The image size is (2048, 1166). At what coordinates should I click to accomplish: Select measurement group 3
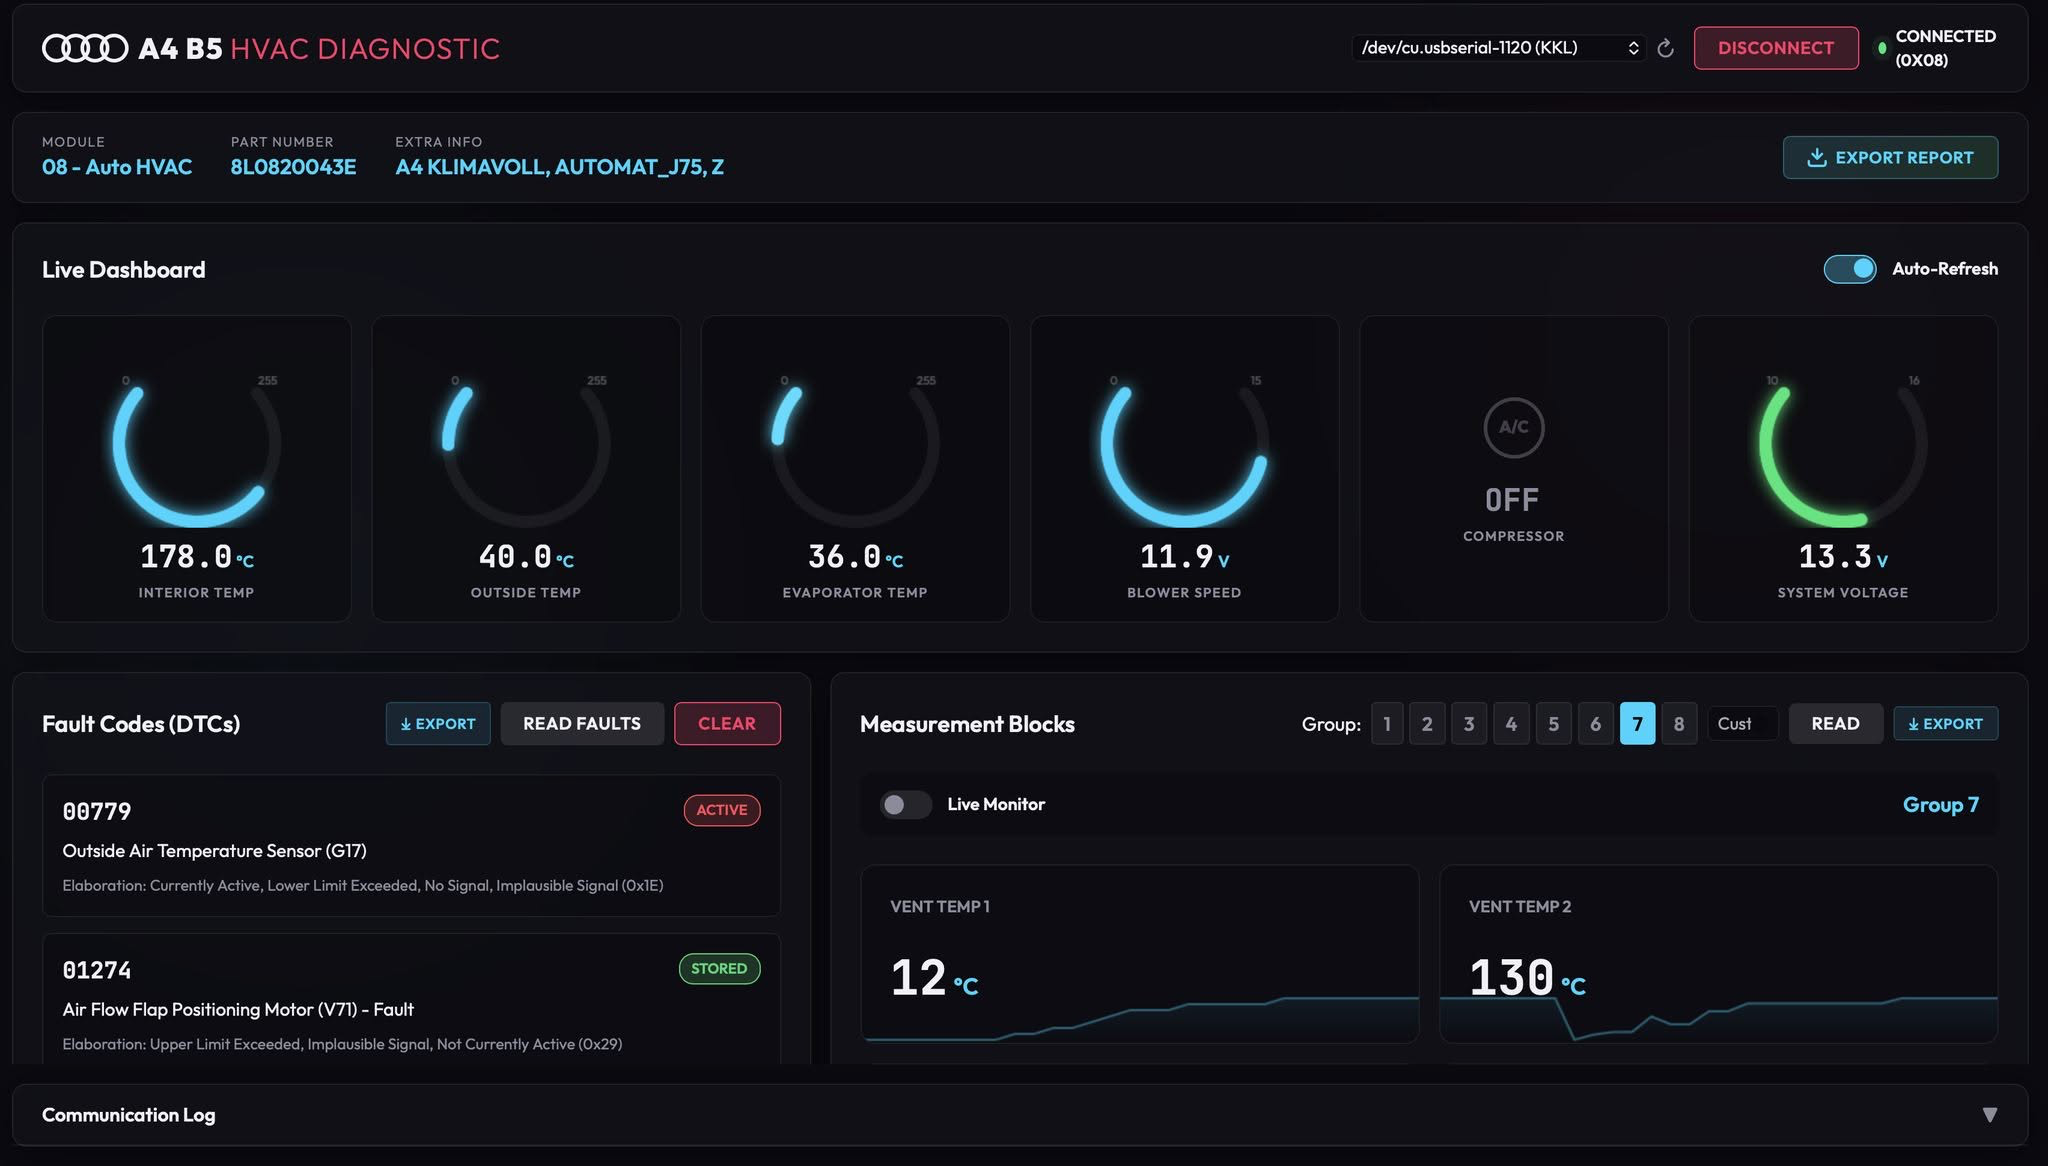pos(1469,724)
